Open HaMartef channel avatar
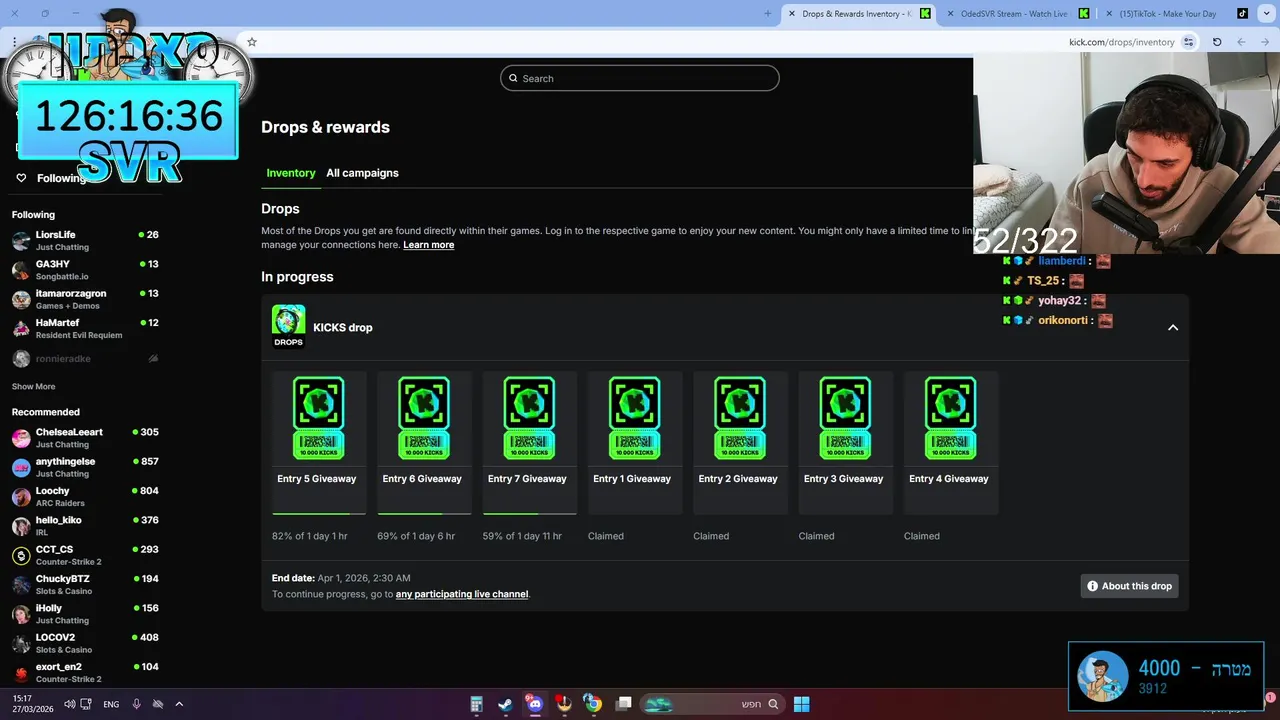 coord(21,328)
